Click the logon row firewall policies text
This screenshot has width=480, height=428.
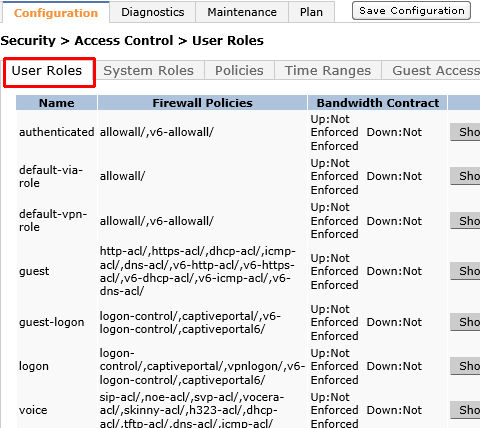click(x=202, y=366)
